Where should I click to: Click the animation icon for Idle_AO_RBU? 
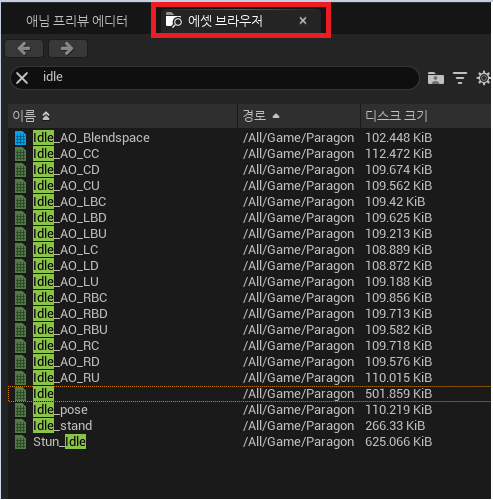pyautogui.click(x=20, y=330)
